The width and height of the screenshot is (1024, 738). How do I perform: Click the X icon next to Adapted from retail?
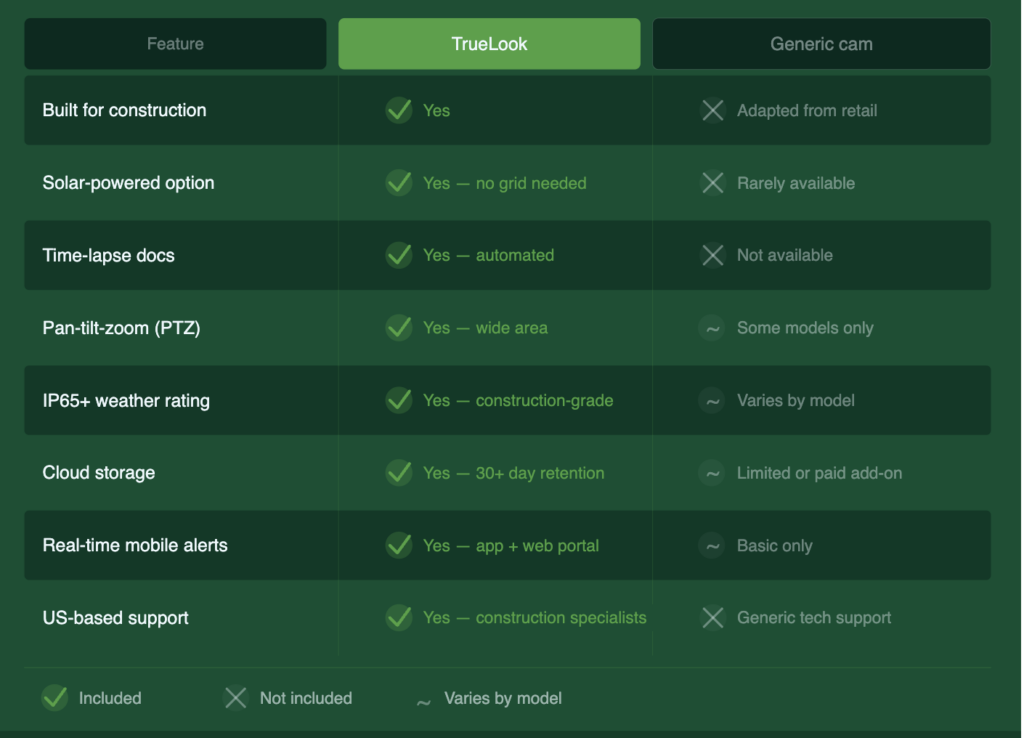pyautogui.click(x=713, y=110)
